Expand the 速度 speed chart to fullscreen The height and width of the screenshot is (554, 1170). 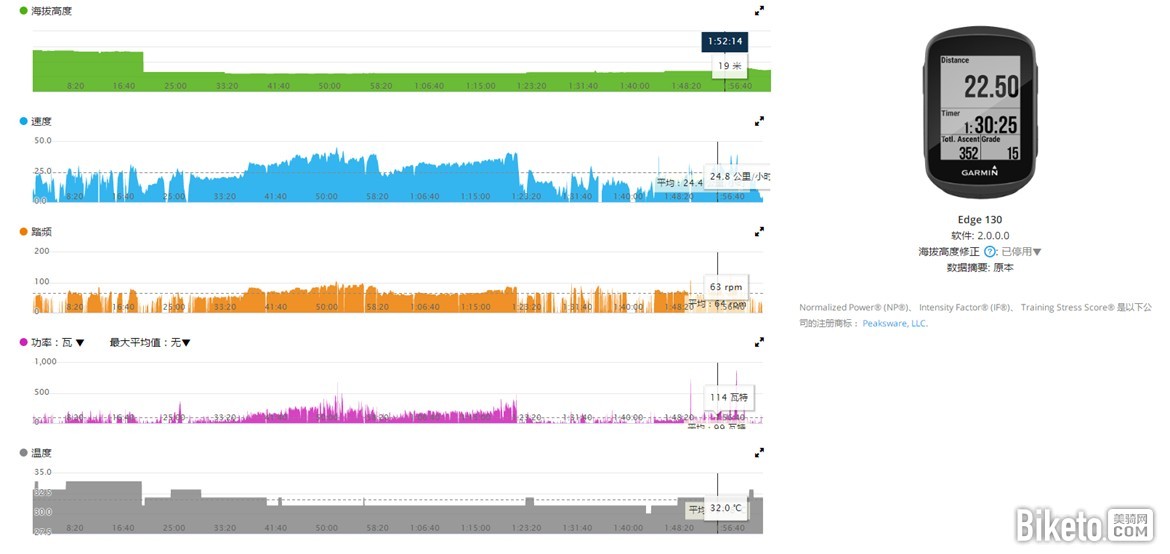(x=759, y=121)
